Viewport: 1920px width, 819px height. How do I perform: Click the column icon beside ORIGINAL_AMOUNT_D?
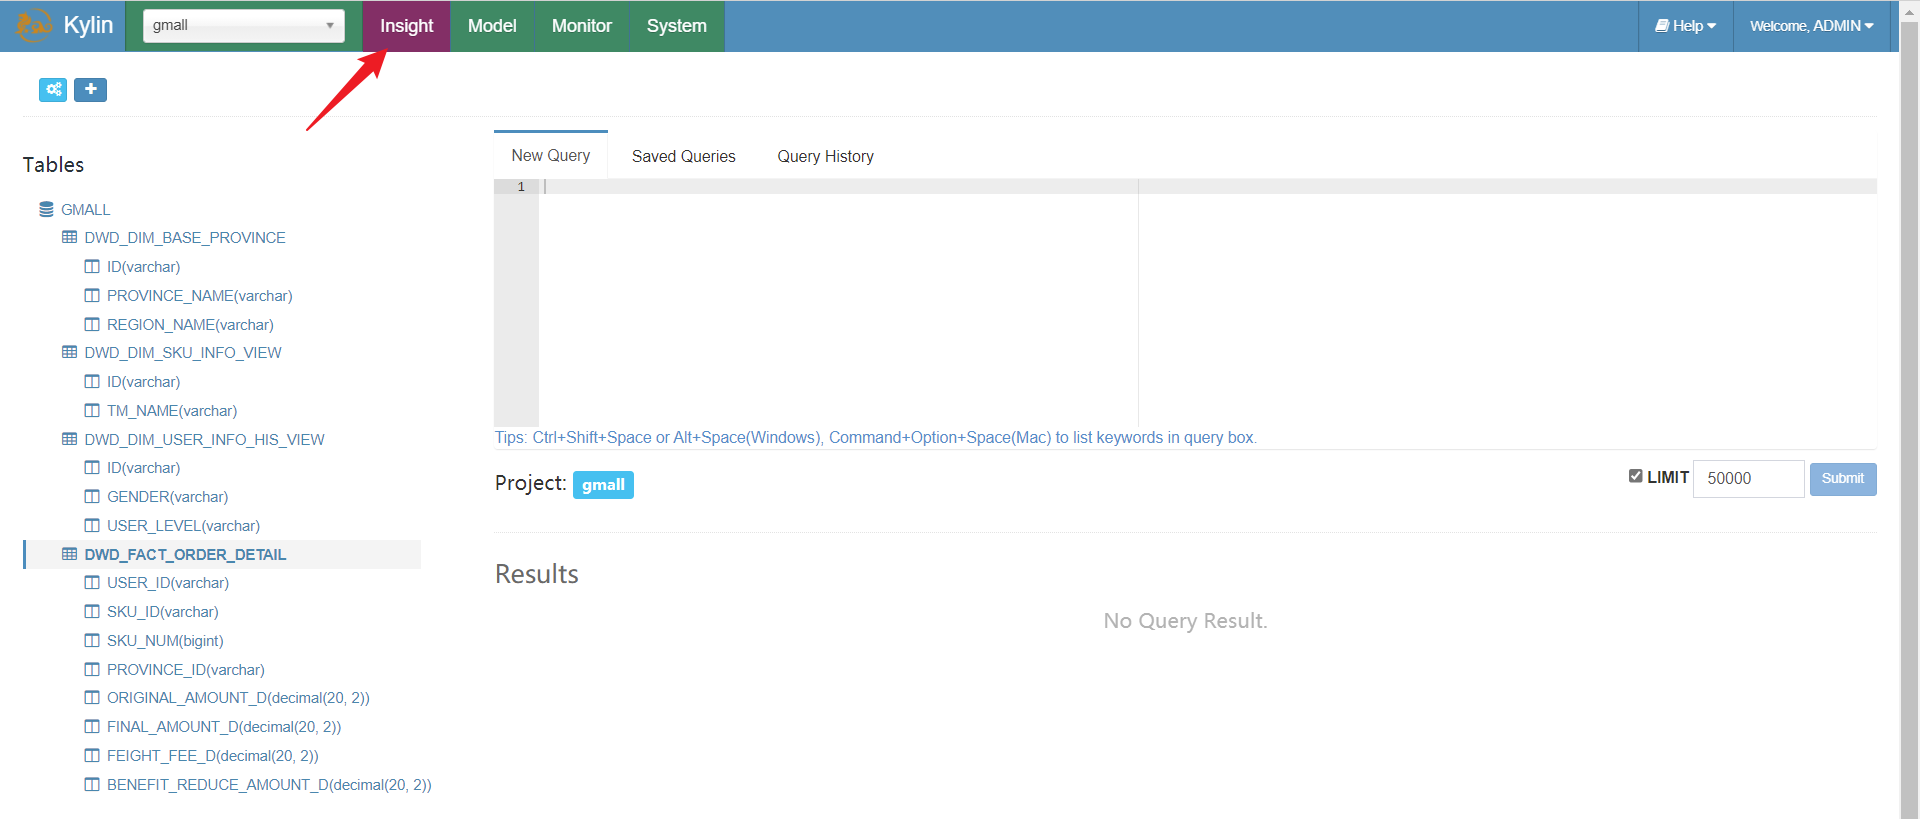tap(92, 698)
